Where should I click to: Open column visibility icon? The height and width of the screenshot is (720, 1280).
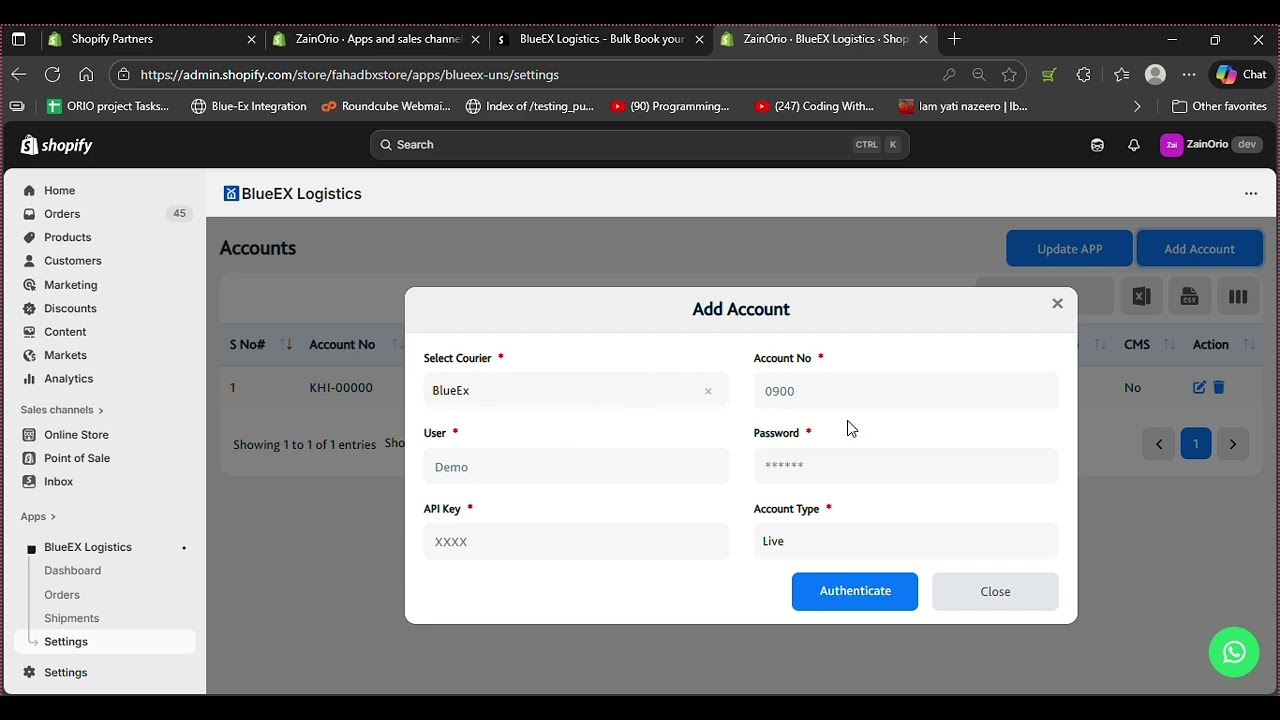(1238, 296)
